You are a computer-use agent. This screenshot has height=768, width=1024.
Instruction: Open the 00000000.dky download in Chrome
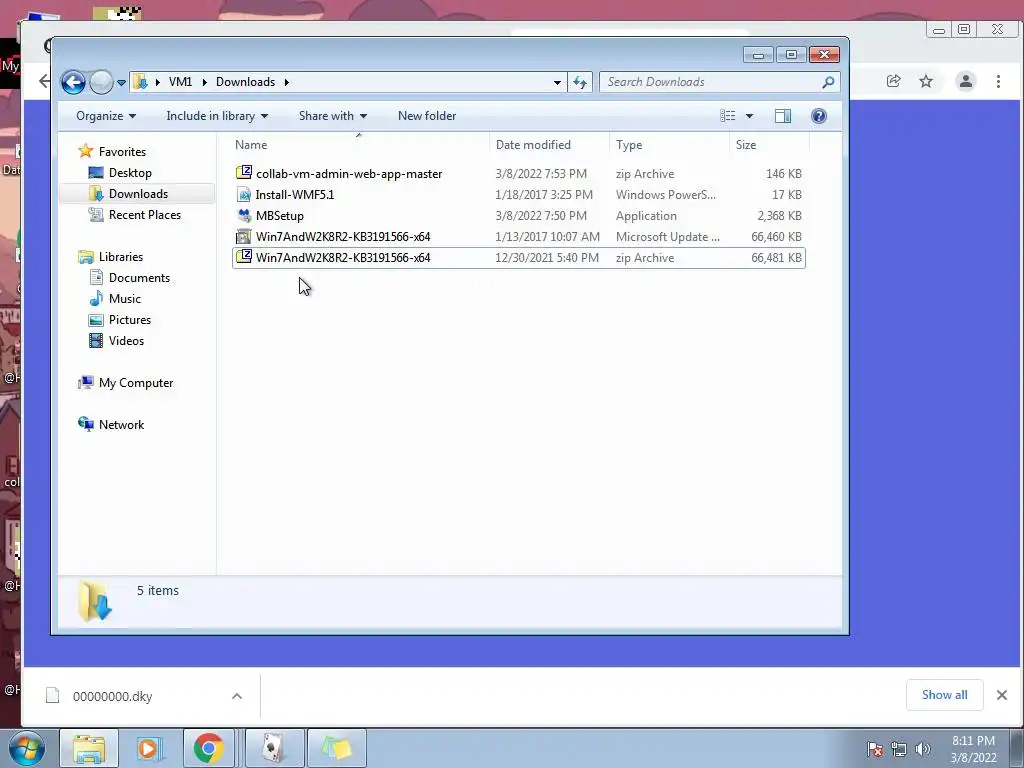(112, 696)
